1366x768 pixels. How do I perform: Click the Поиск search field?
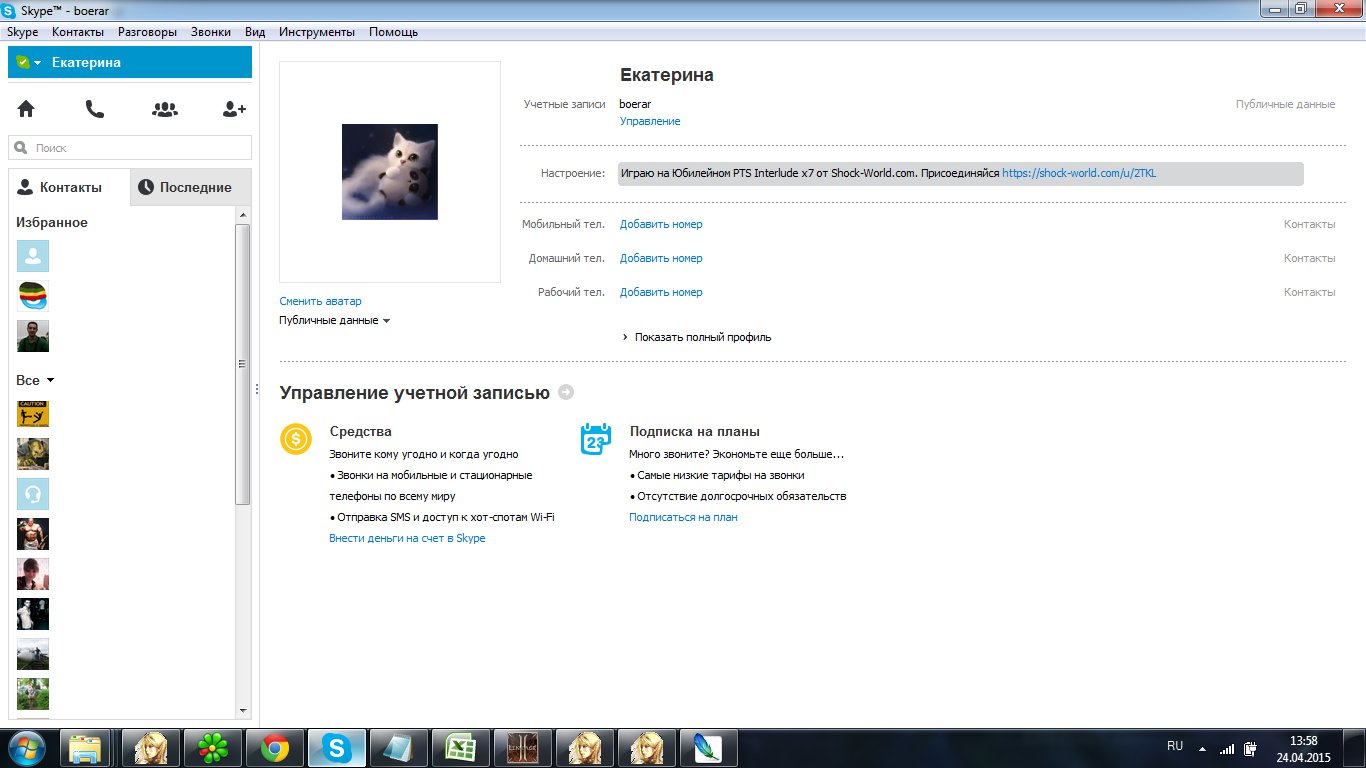(x=130, y=148)
